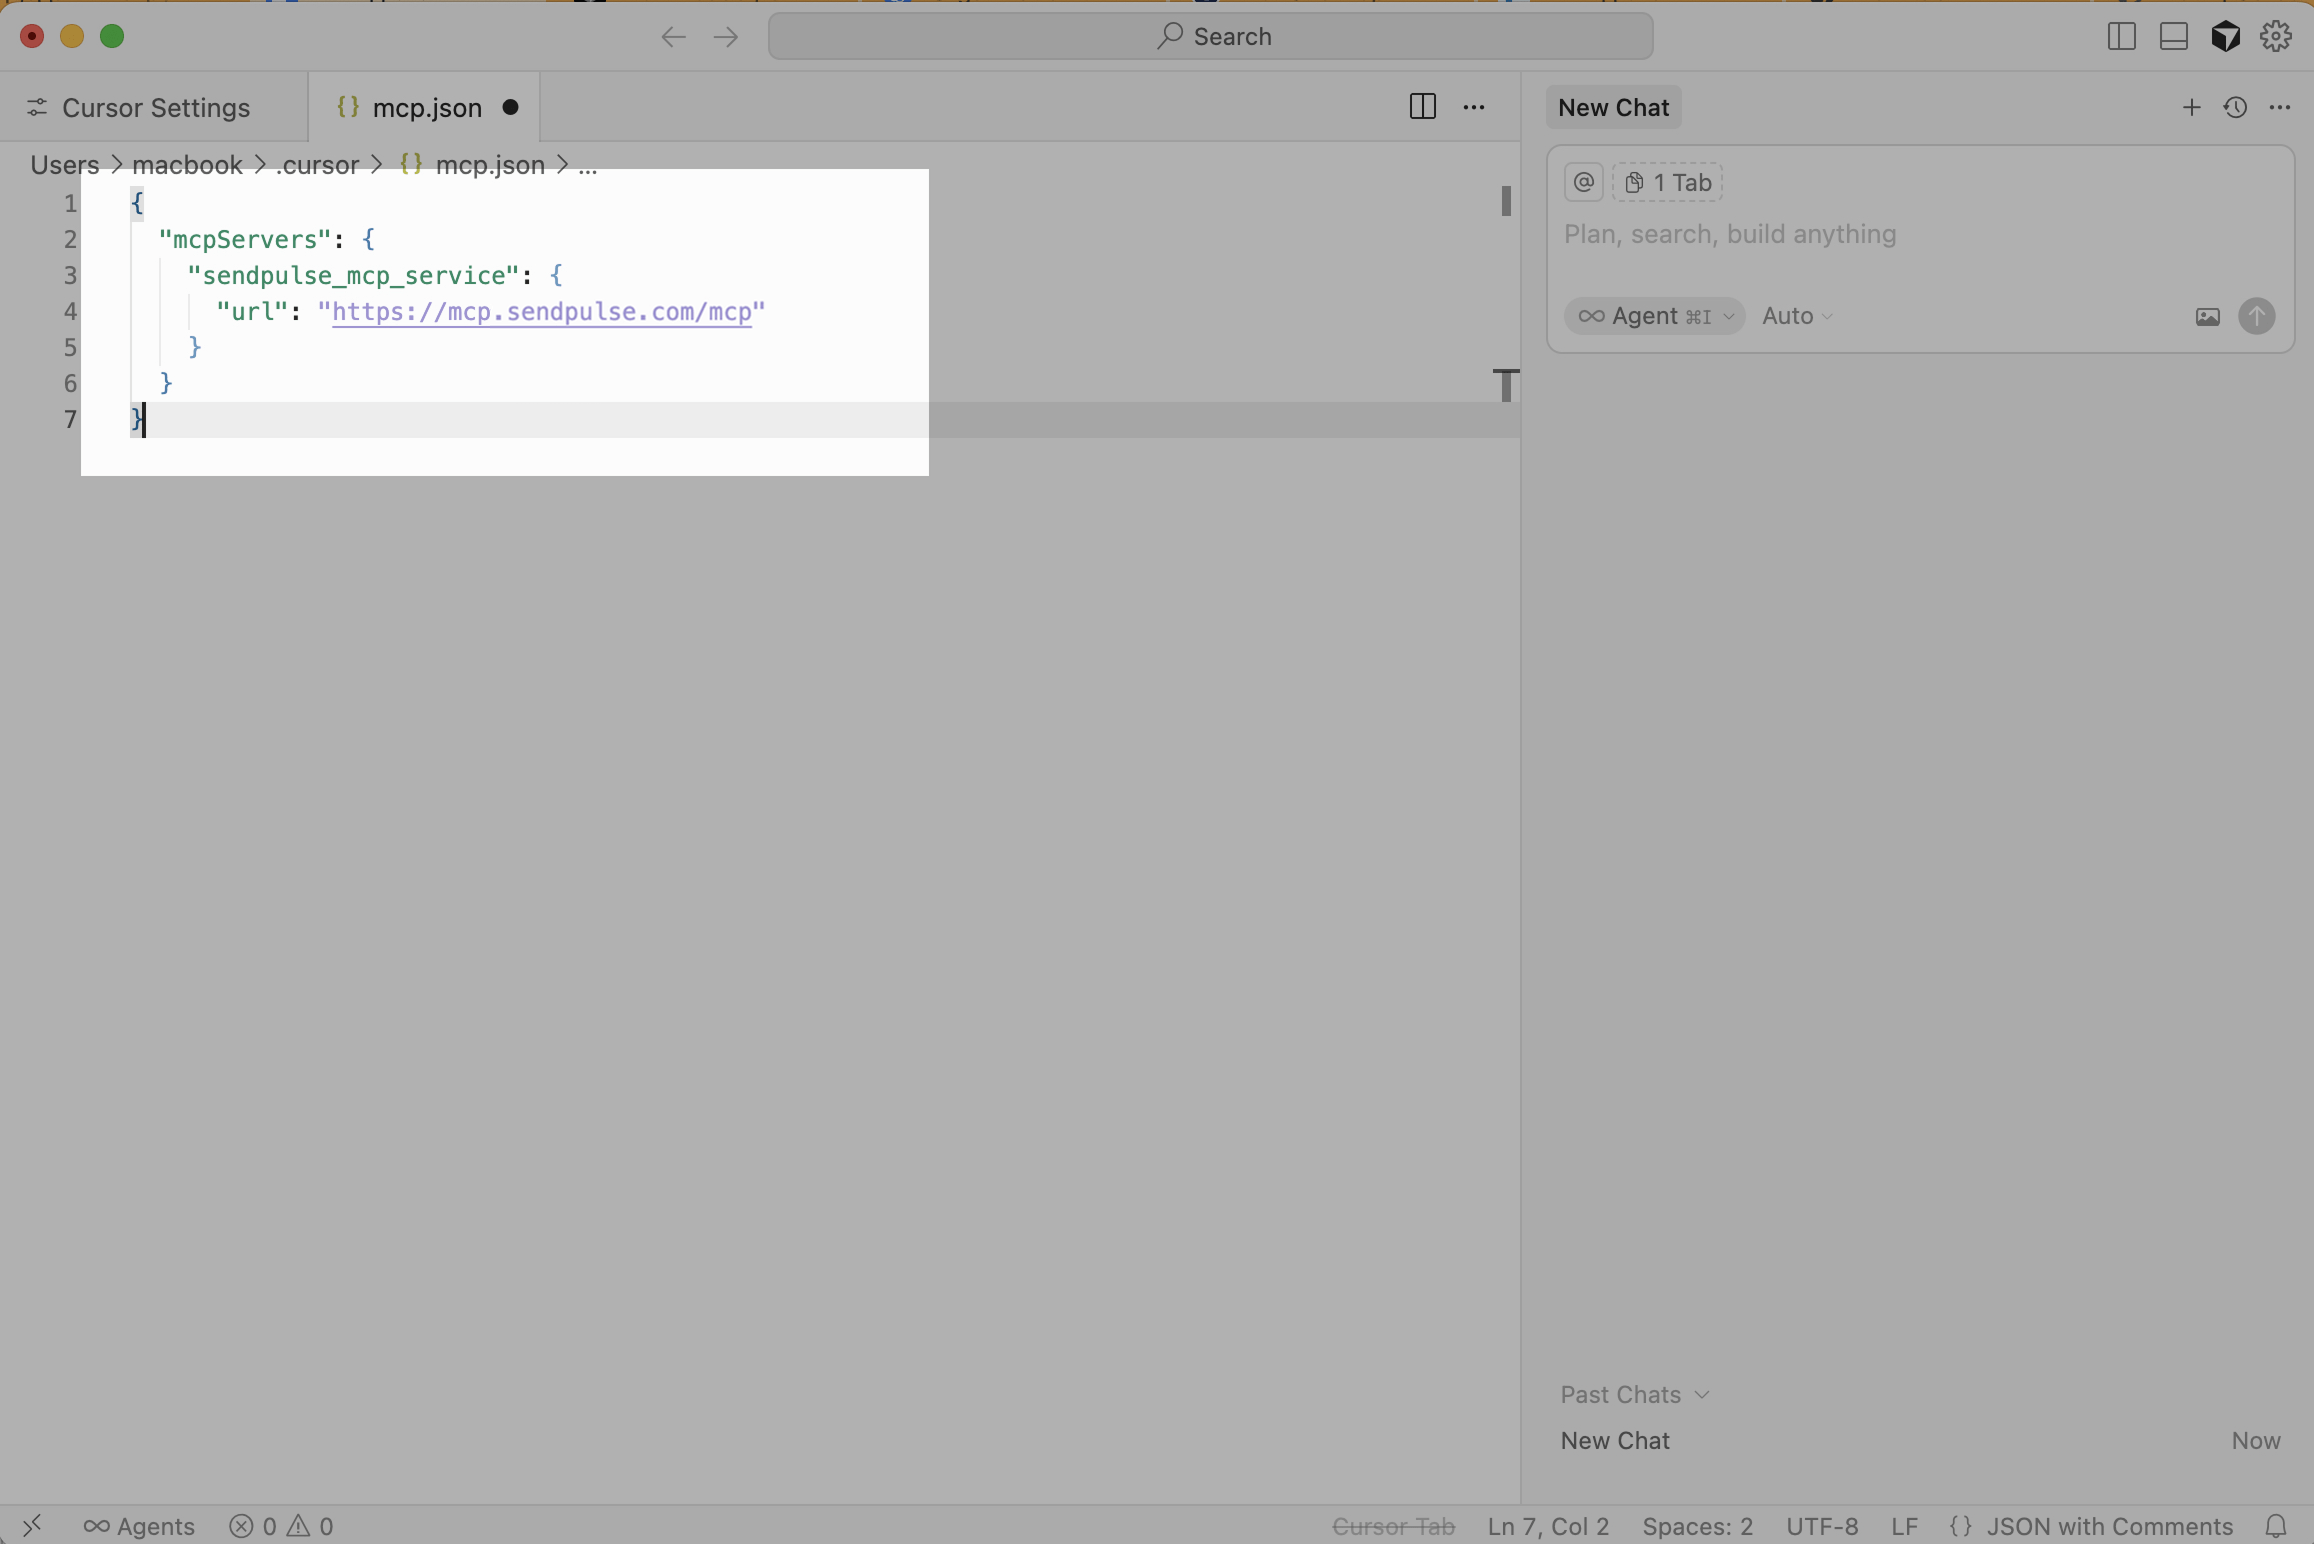2314x1544 pixels.
Task: Open the Auto model dropdown
Action: 1796,316
